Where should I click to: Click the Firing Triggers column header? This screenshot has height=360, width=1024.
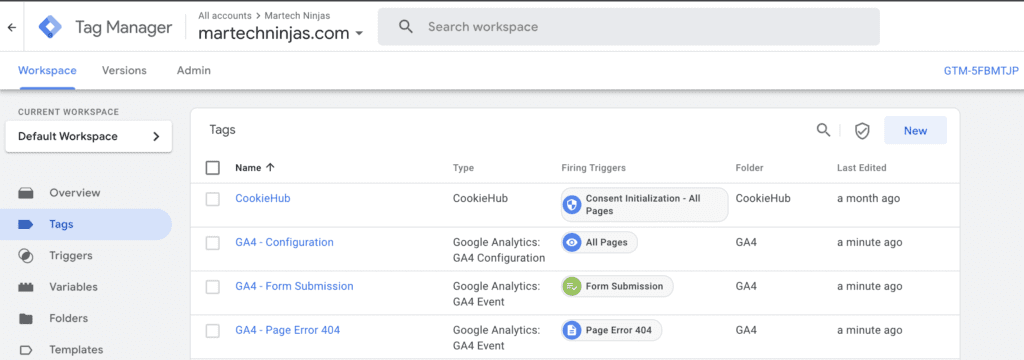coord(593,168)
